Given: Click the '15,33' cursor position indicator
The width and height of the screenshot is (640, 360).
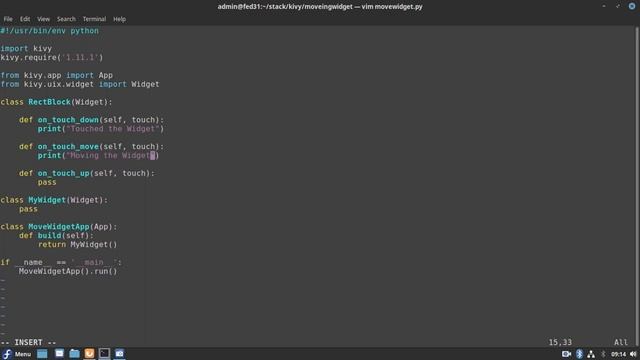Looking at the screenshot, I should click(560, 342).
